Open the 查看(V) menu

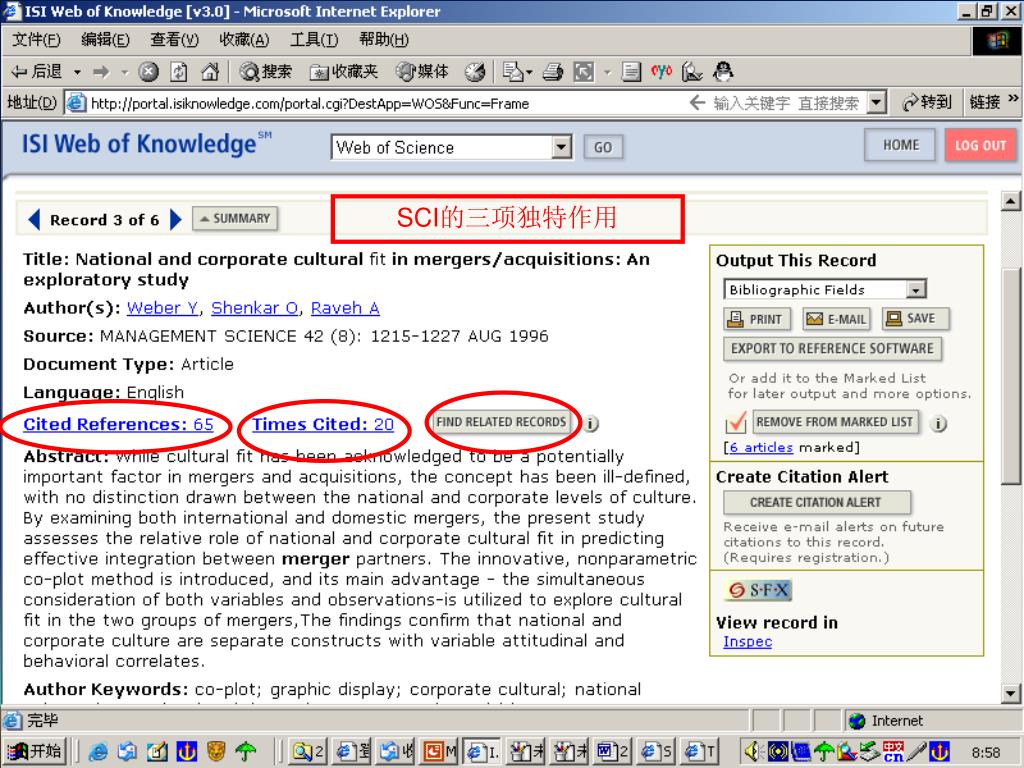click(x=174, y=40)
